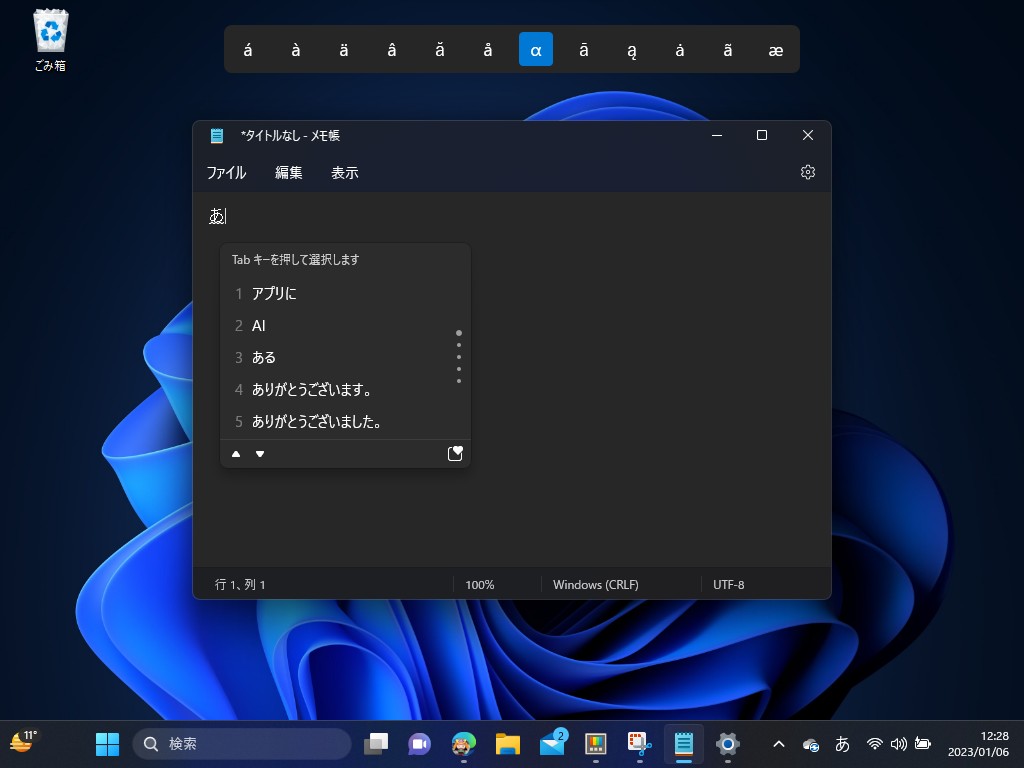Viewport: 1024px width, 768px height.
Task: Open the Mail app in taskbar
Action: coord(552,743)
